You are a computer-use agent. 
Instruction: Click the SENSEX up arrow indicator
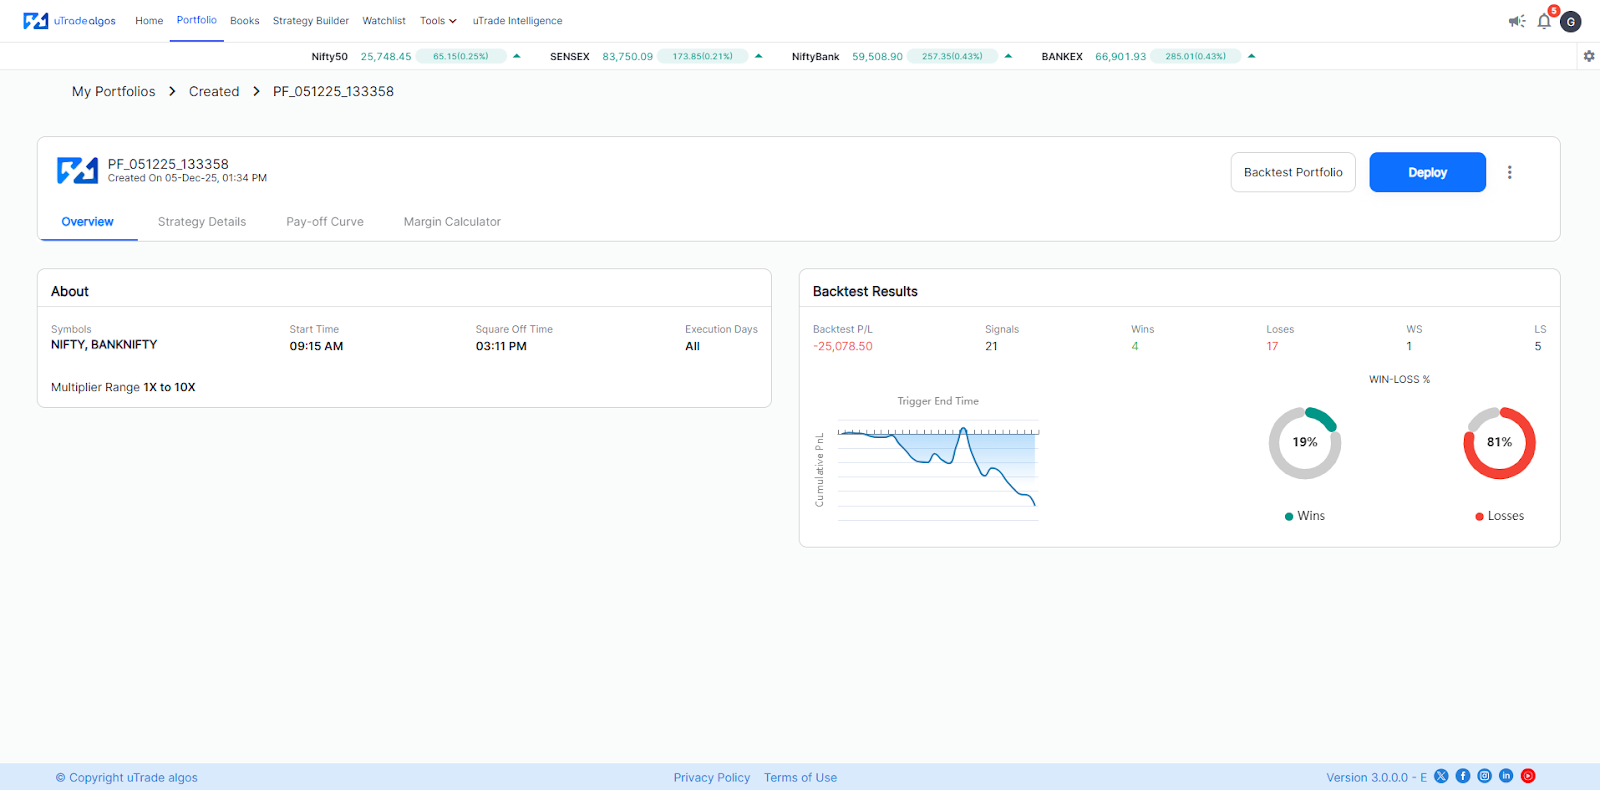click(x=759, y=56)
